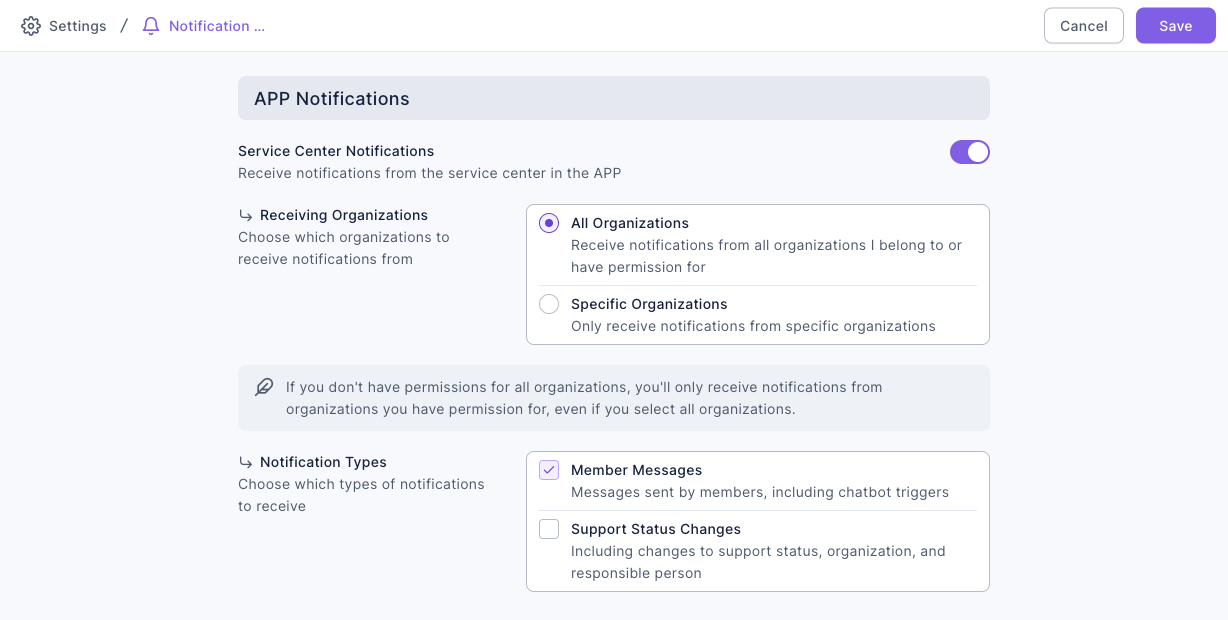Click the APP Notifications section header
1228x620 pixels.
click(x=614, y=98)
